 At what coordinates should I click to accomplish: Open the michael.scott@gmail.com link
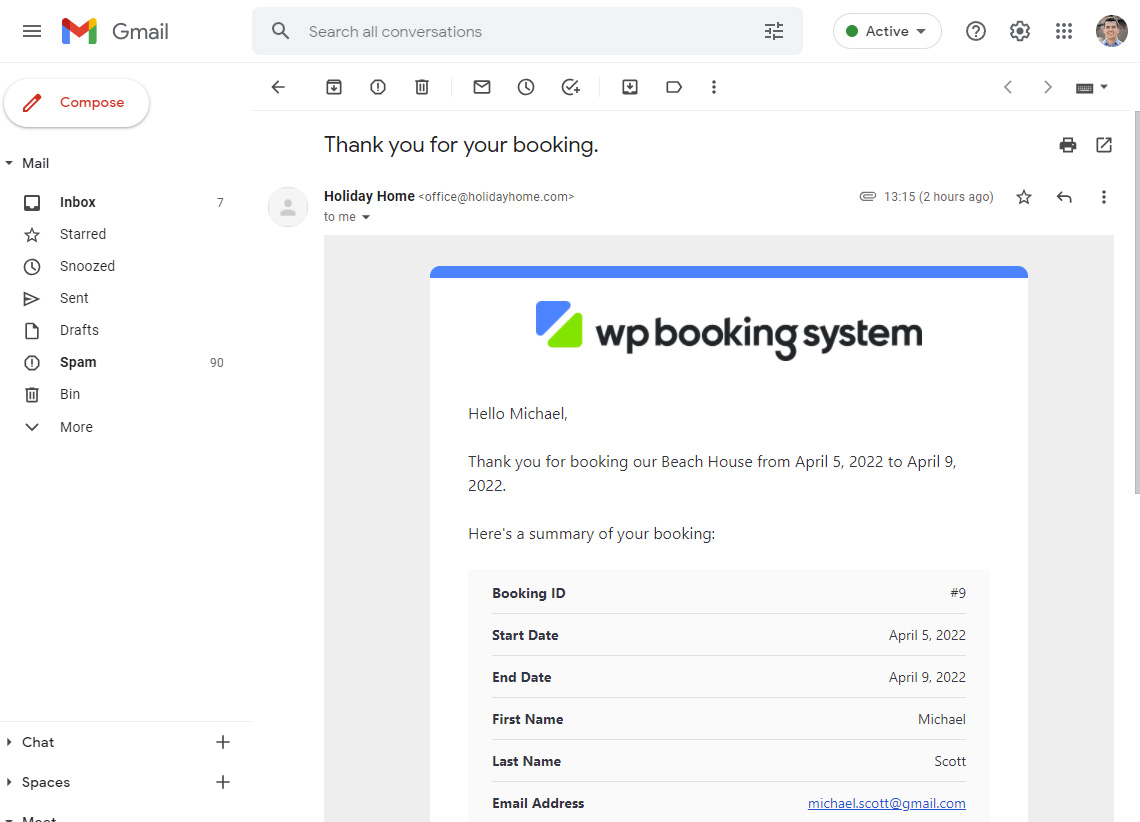[886, 803]
